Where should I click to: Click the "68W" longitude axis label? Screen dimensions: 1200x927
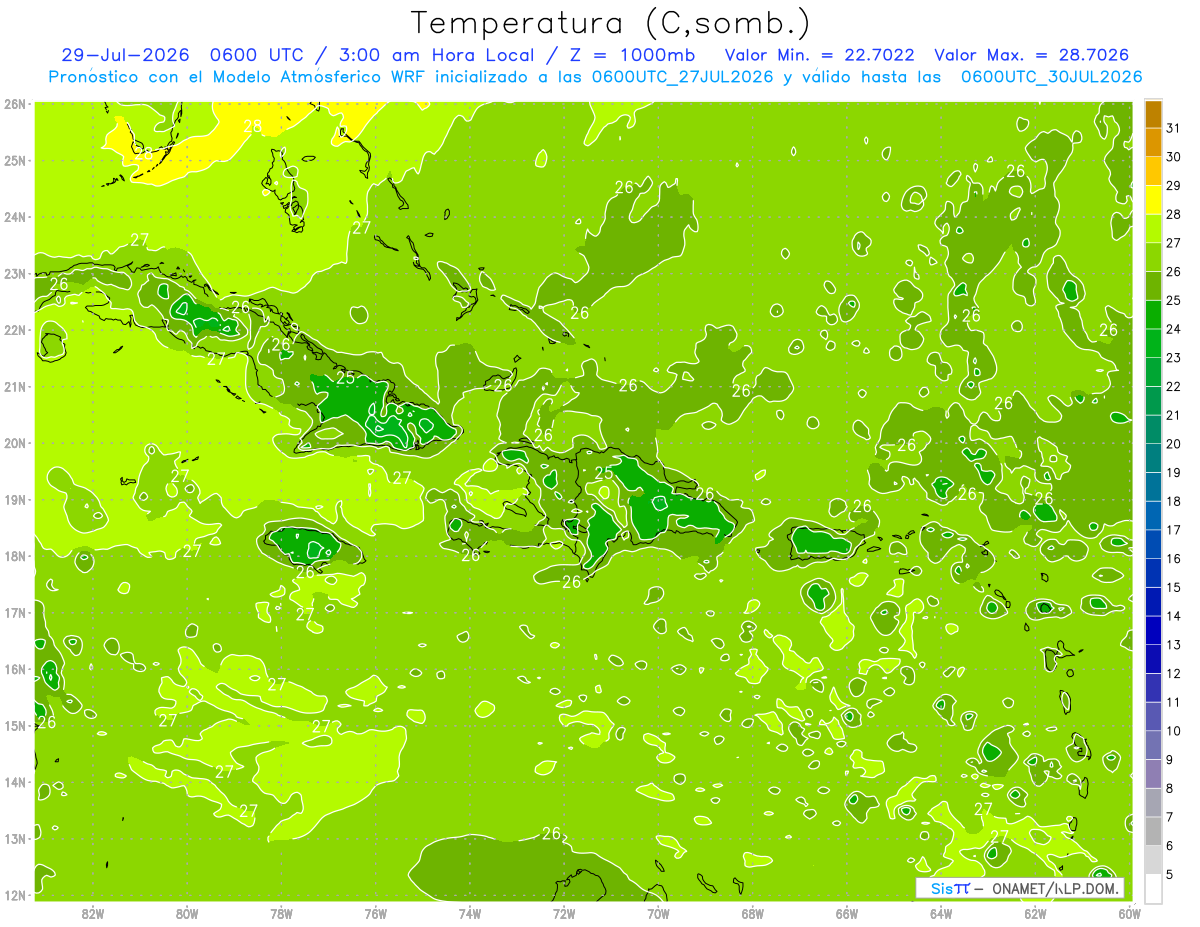click(753, 914)
